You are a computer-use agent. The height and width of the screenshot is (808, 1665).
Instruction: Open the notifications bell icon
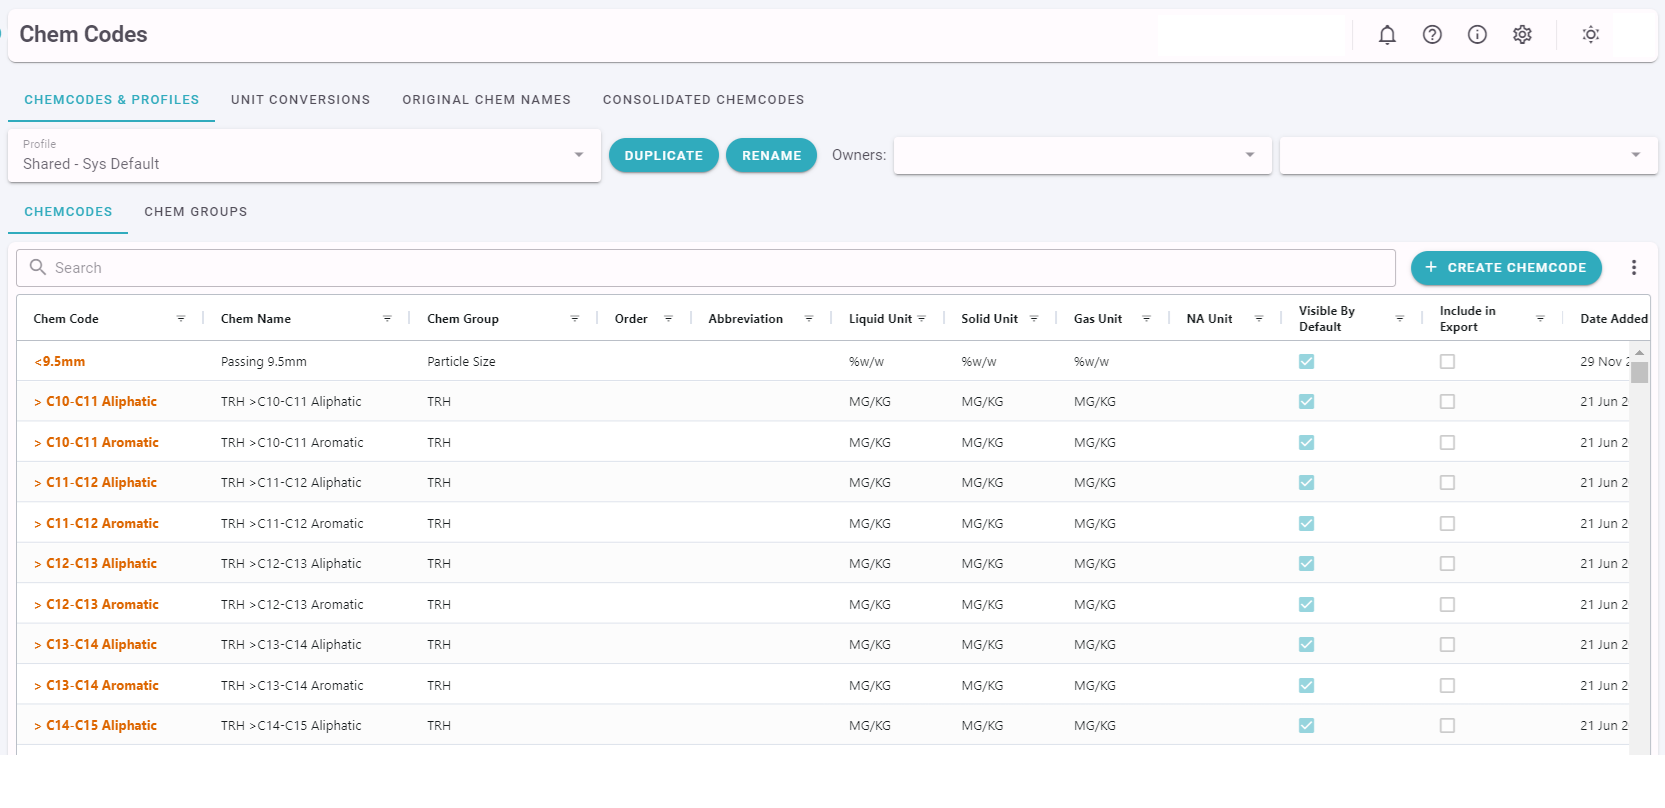[1387, 35]
